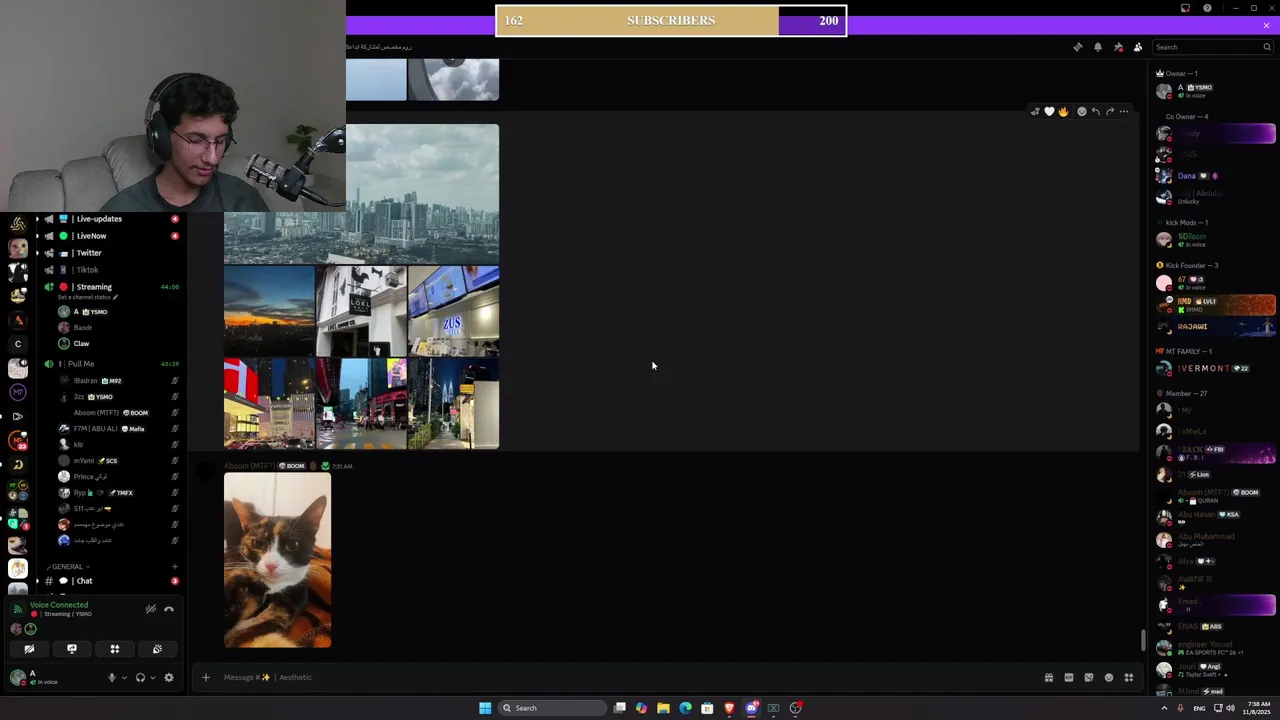Open microphone input options dropdown
The width and height of the screenshot is (1280, 720).
pyautogui.click(x=124, y=678)
